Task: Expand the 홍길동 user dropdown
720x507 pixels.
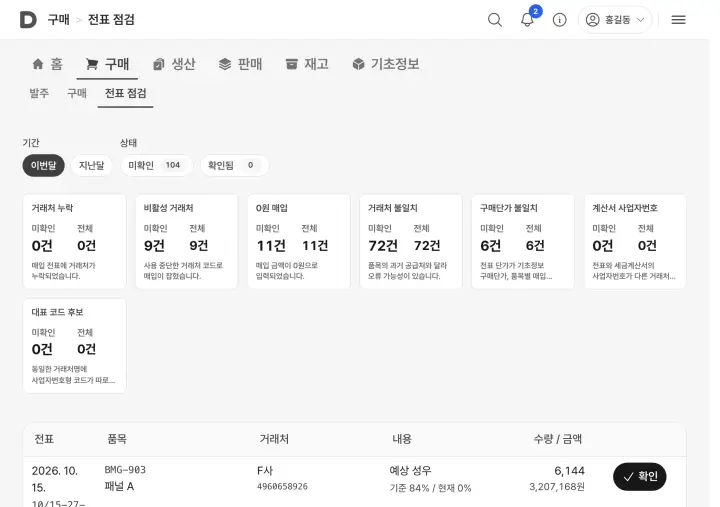Action: (x=615, y=20)
